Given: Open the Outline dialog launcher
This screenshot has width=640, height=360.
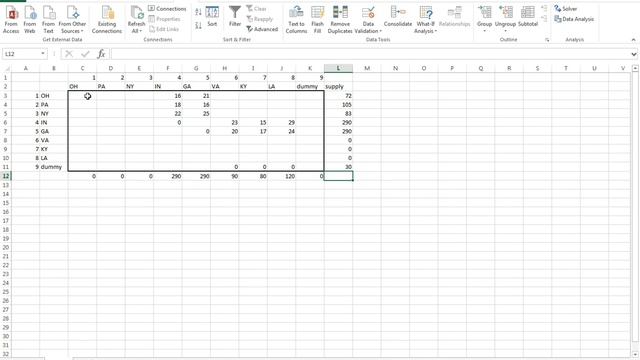Looking at the screenshot, I should click(x=547, y=40).
